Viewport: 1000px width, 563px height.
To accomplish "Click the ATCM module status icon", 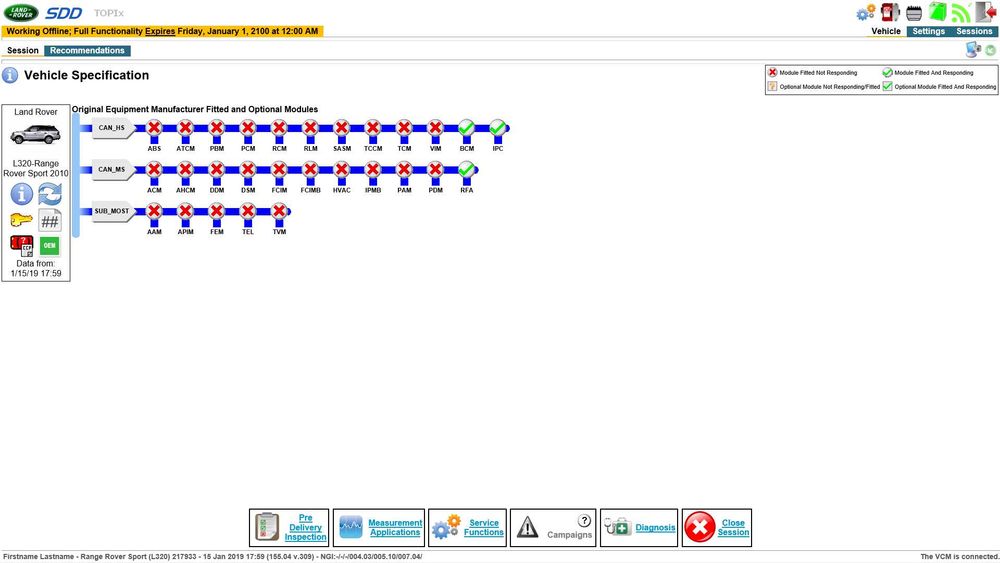I will click(185, 128).
